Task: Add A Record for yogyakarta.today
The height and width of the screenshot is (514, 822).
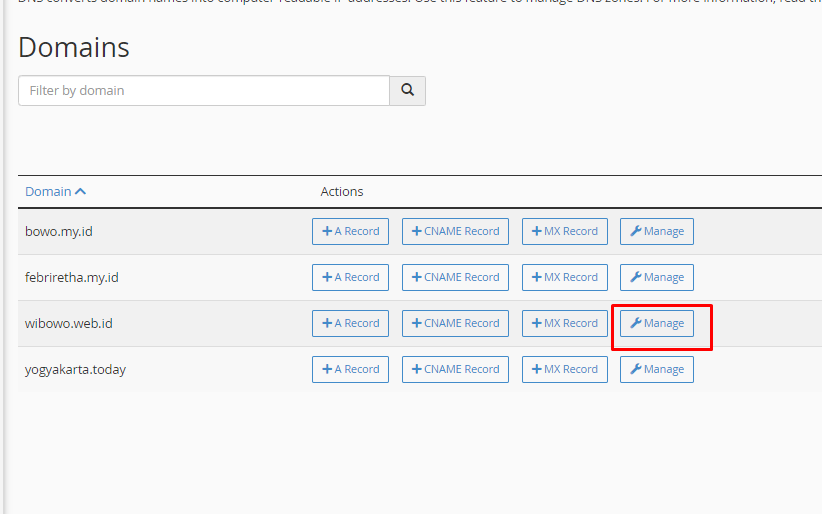Action: pyautogui.click(x=350, y=369)
